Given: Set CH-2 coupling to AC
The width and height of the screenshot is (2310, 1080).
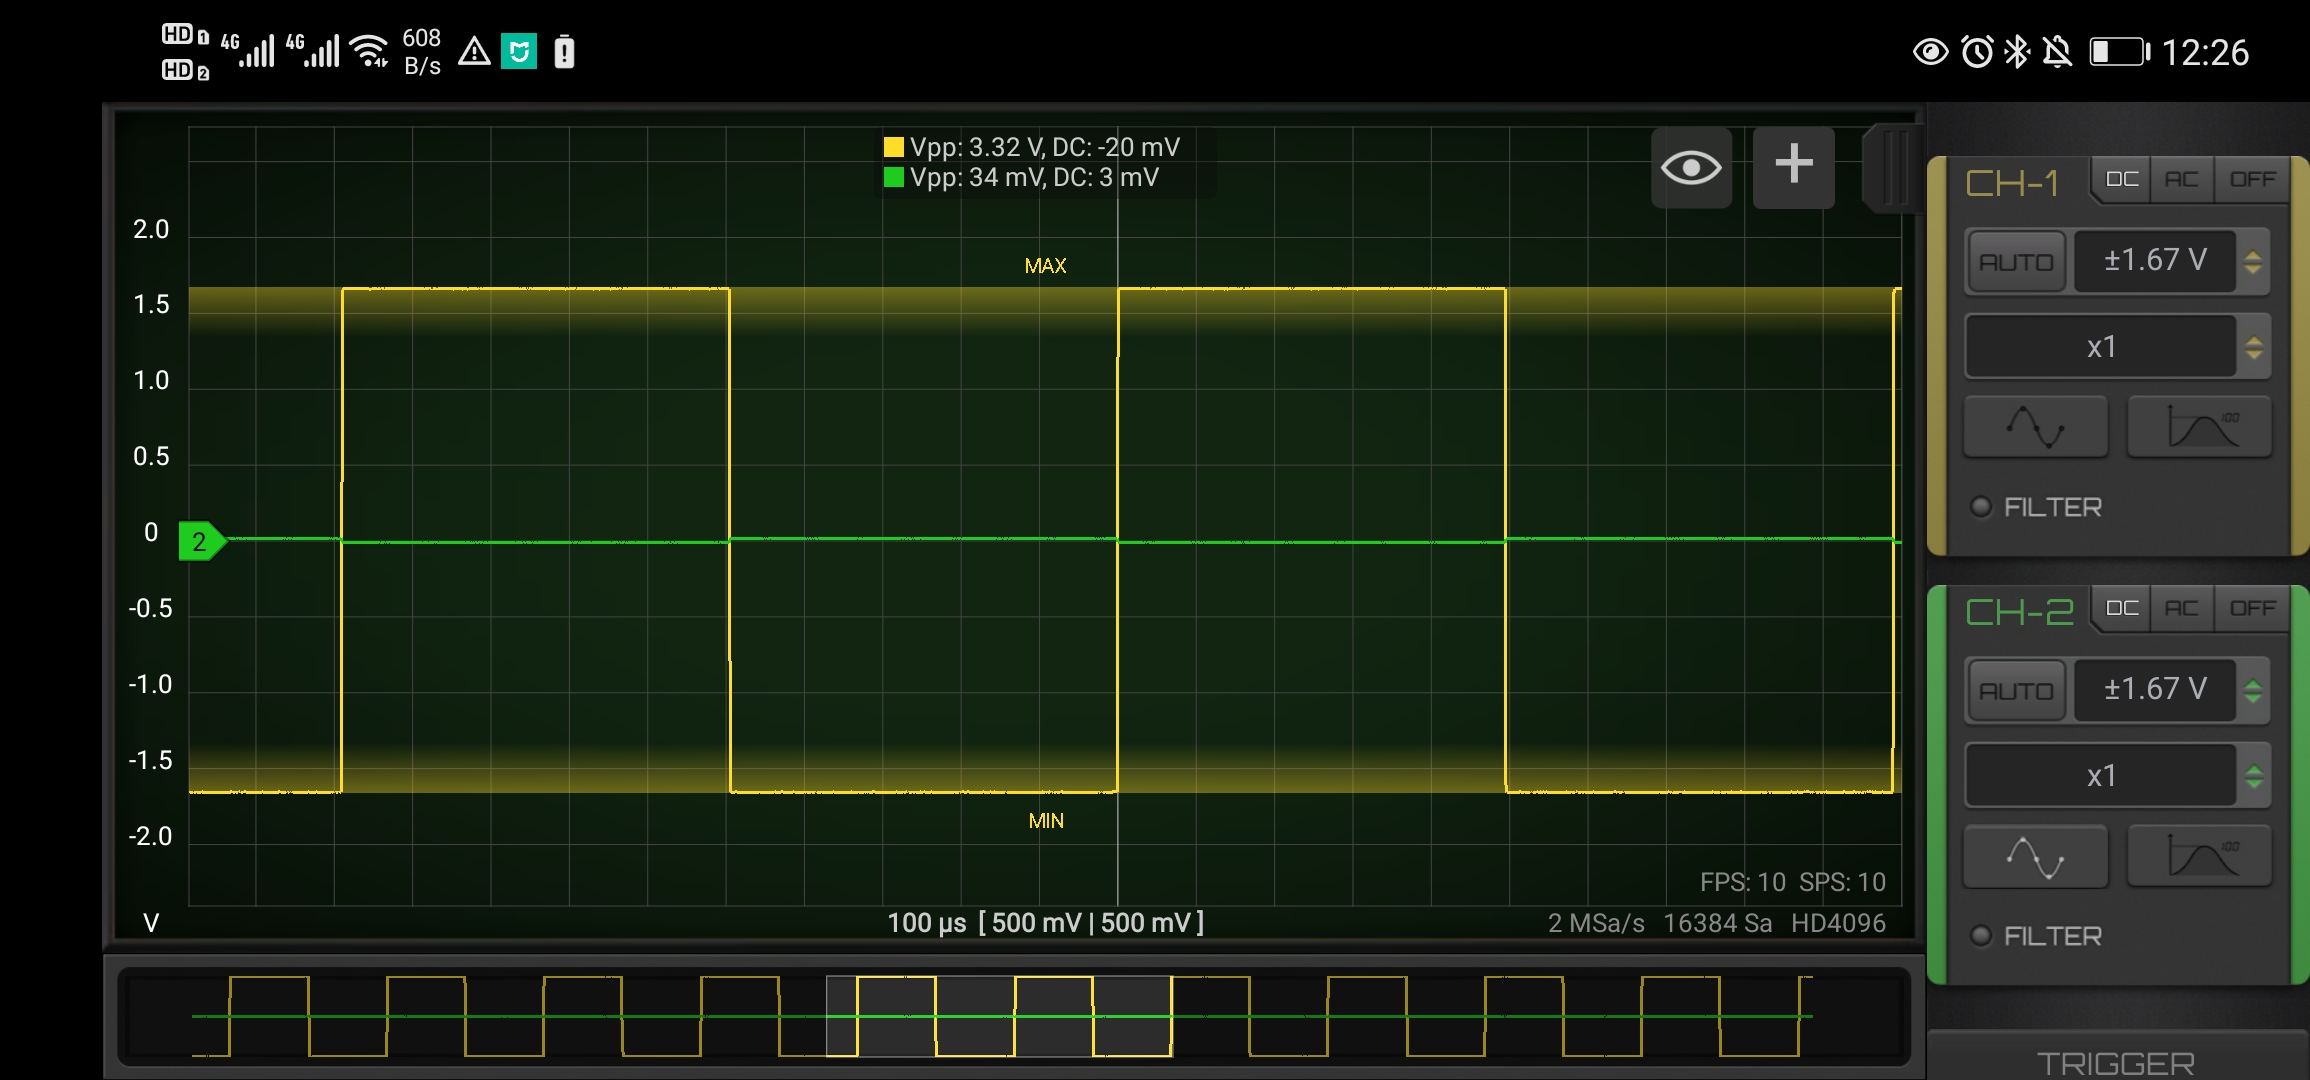Looking at the screenshot, I should (x=2182, y=609).
